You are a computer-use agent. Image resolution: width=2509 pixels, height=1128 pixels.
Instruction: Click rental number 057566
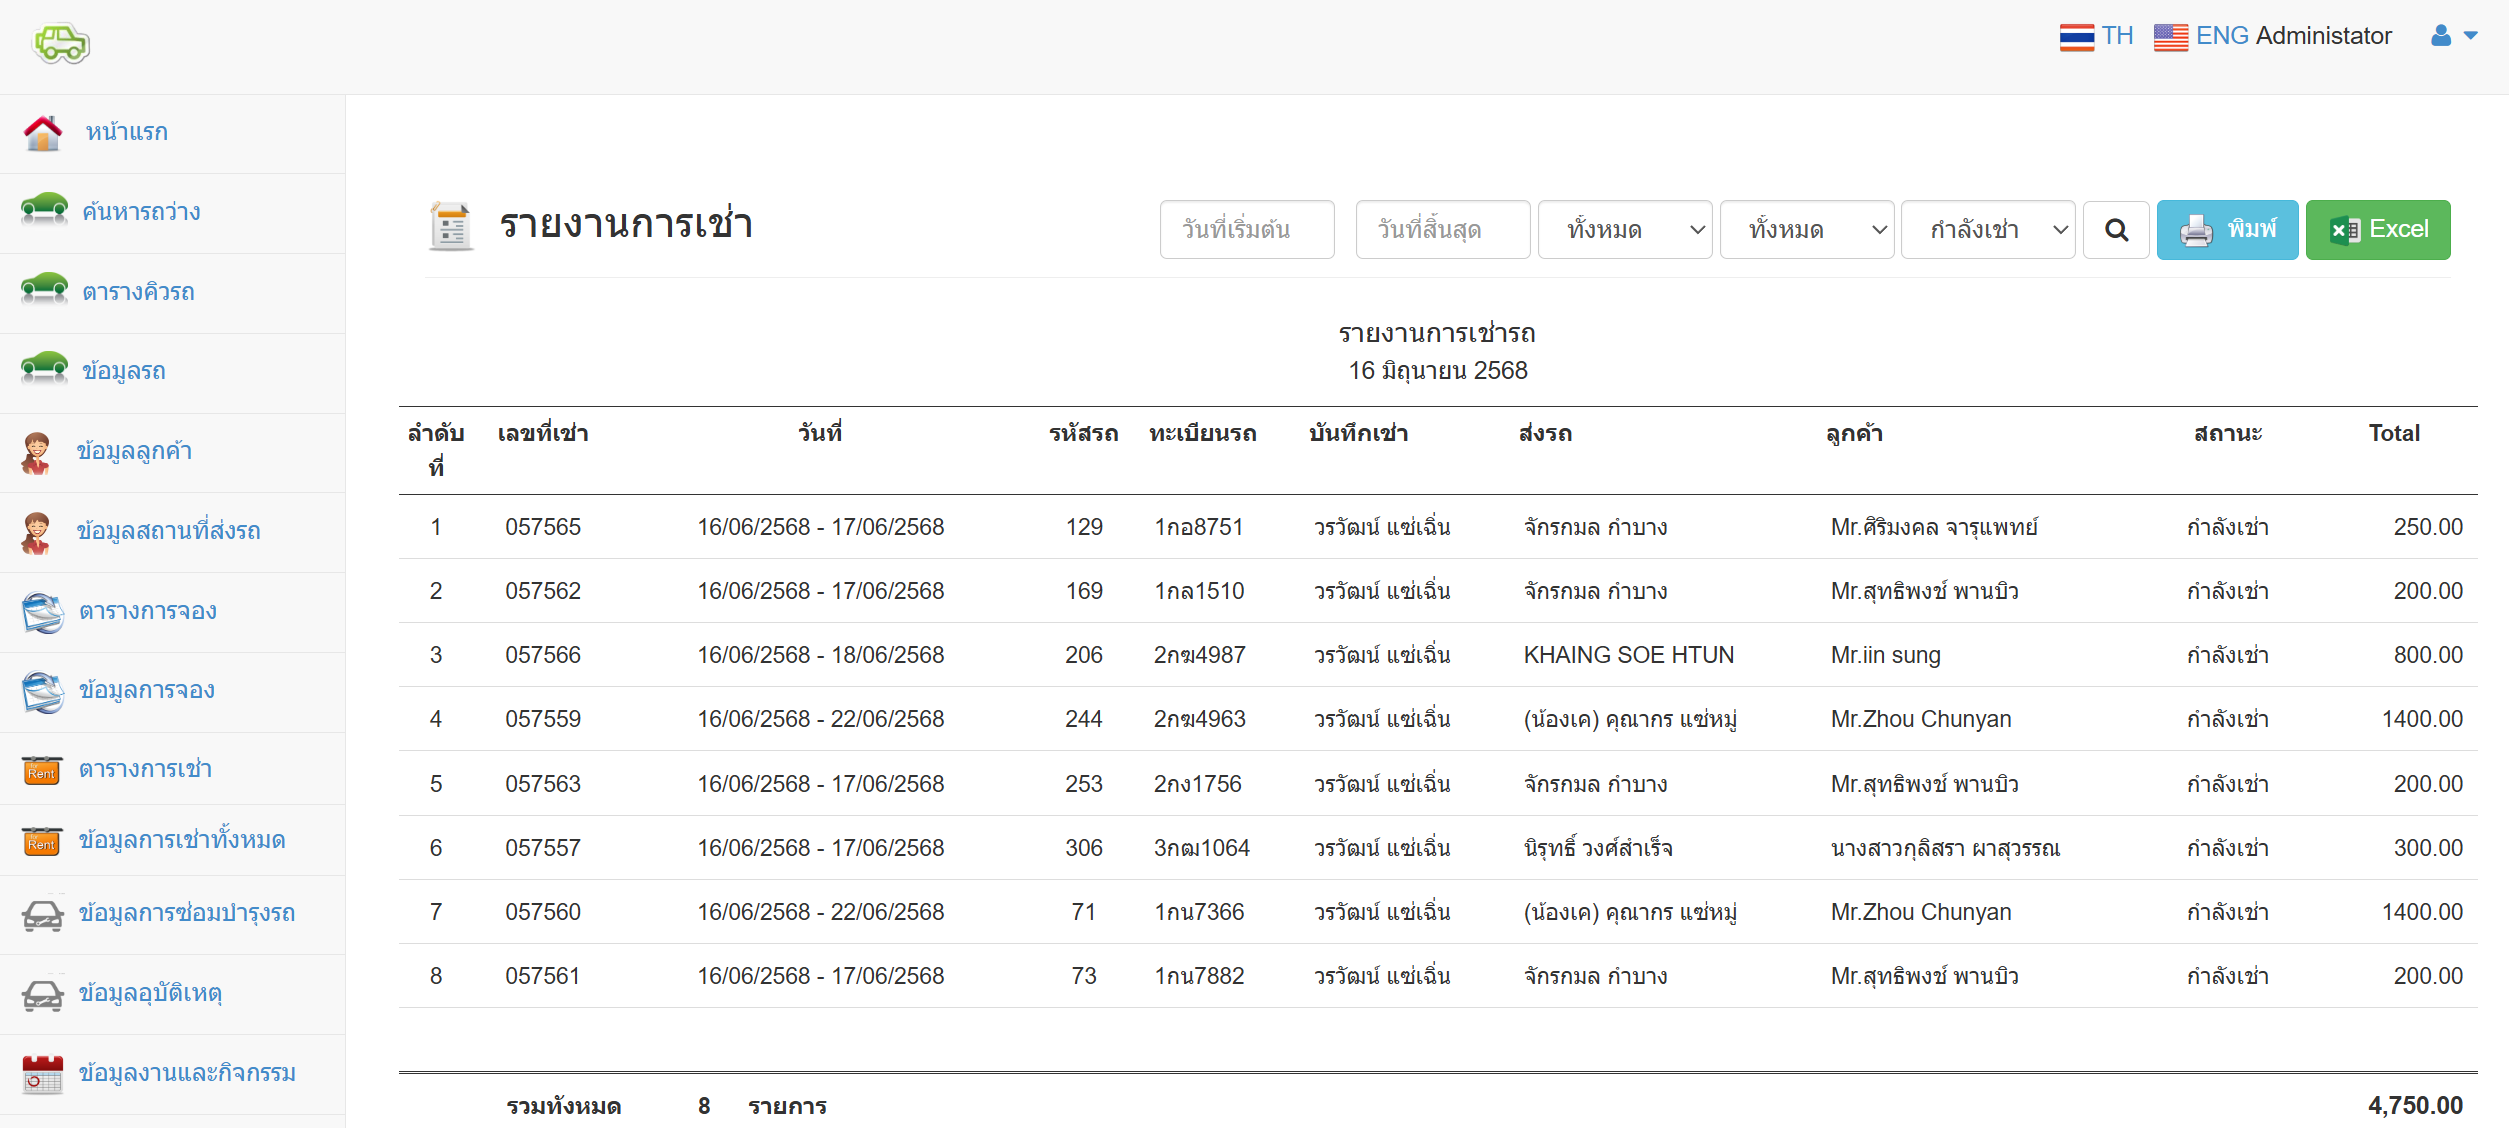pos(543,655)
